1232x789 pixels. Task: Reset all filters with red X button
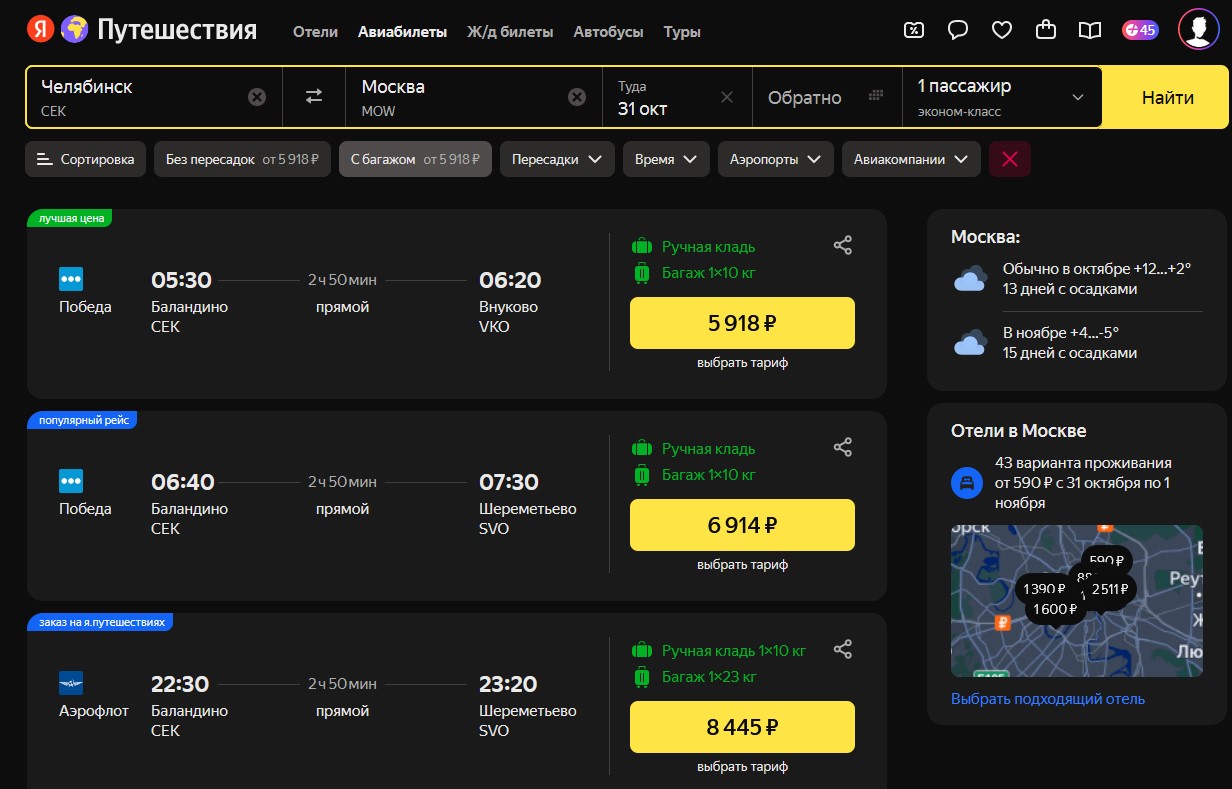pos(1010,159)
